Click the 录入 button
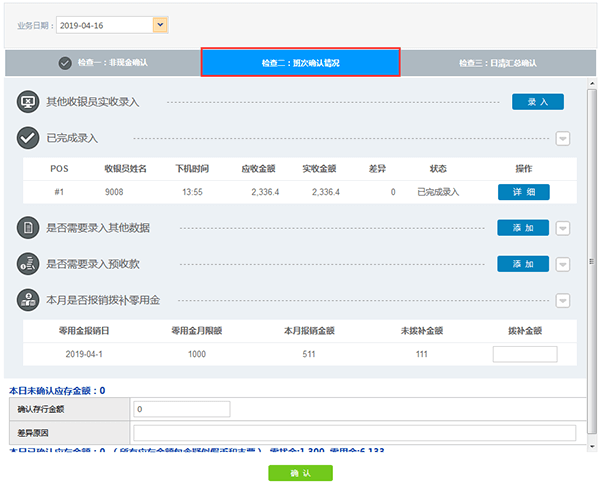 click(x=538, y=102)
